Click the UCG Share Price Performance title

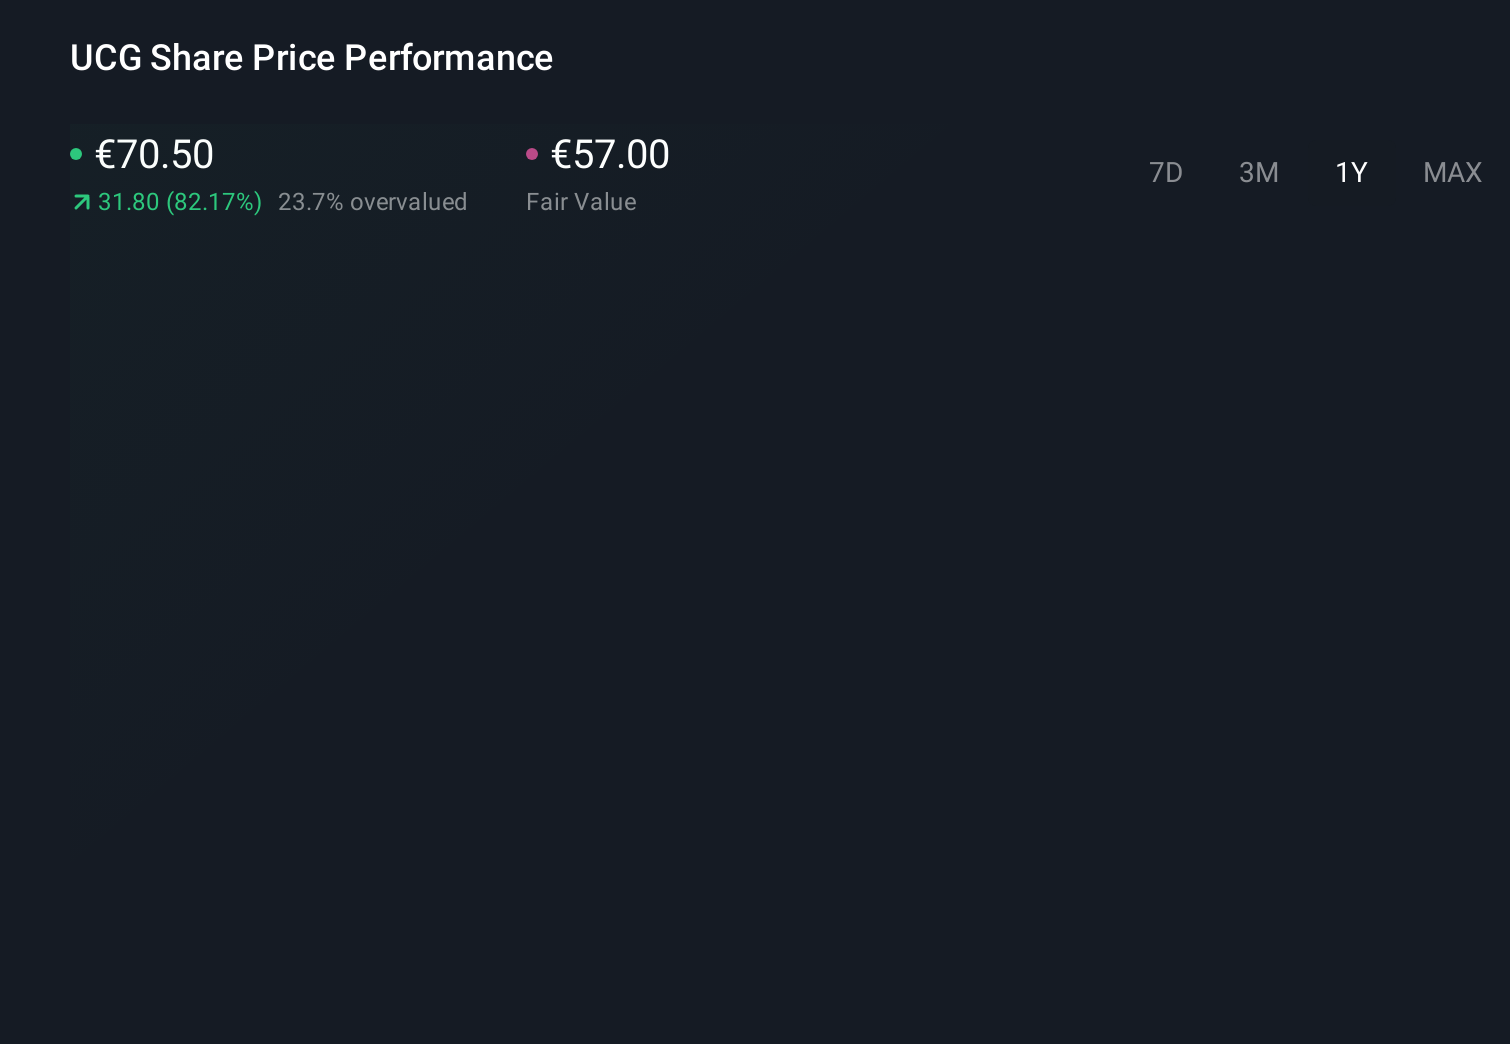coord(311,58)
